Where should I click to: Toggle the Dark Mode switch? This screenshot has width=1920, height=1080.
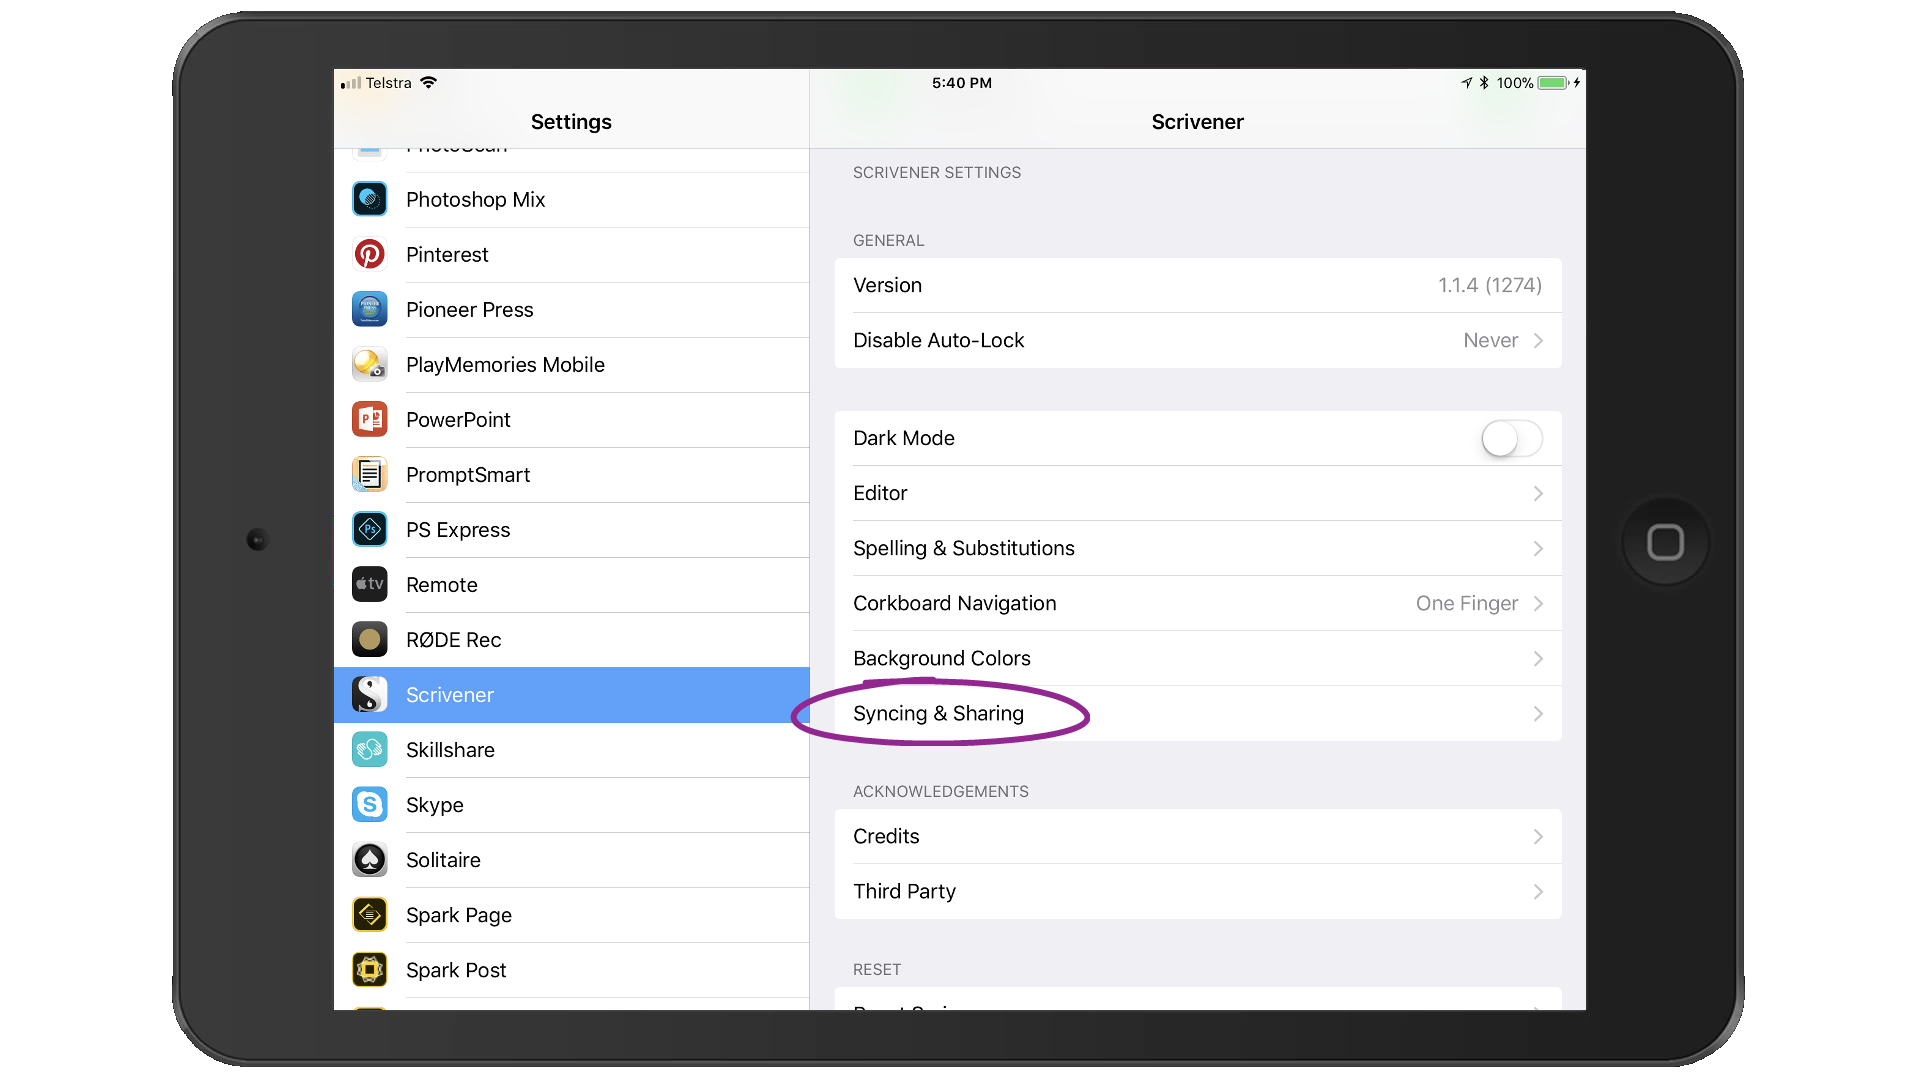1512,438
